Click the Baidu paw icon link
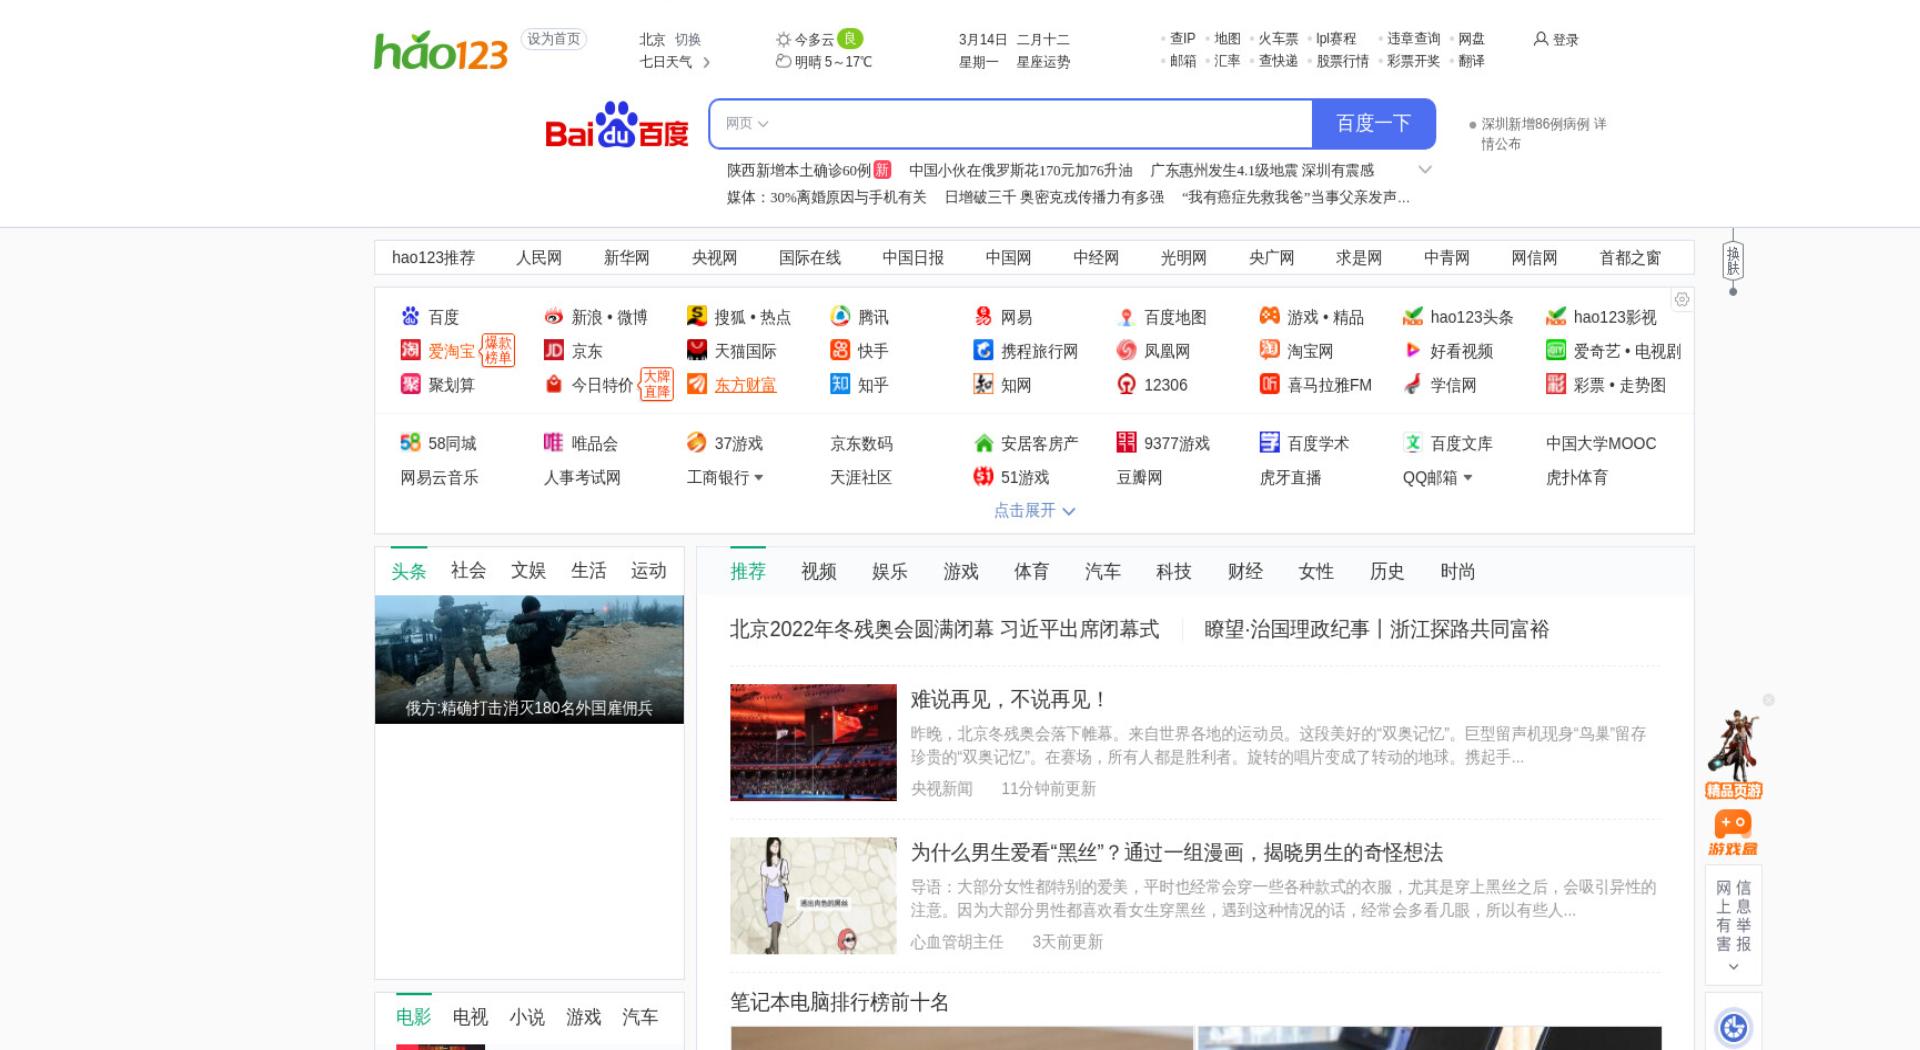 (410, 317)
